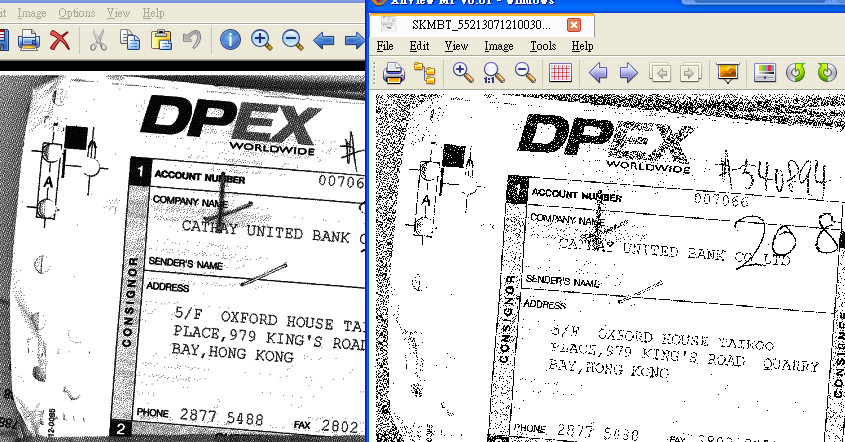This screenshot has width=845, height=442.
Task: Delete file with the red X icon
Action: pos(60,40)
